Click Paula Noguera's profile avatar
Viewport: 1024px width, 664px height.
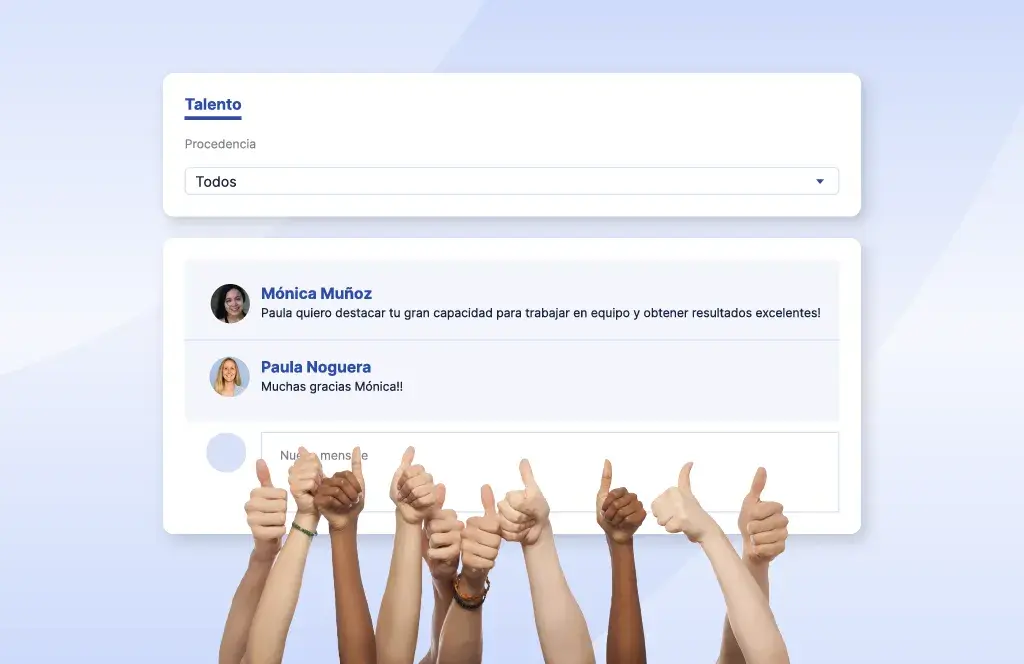click(x=229, y=377)
